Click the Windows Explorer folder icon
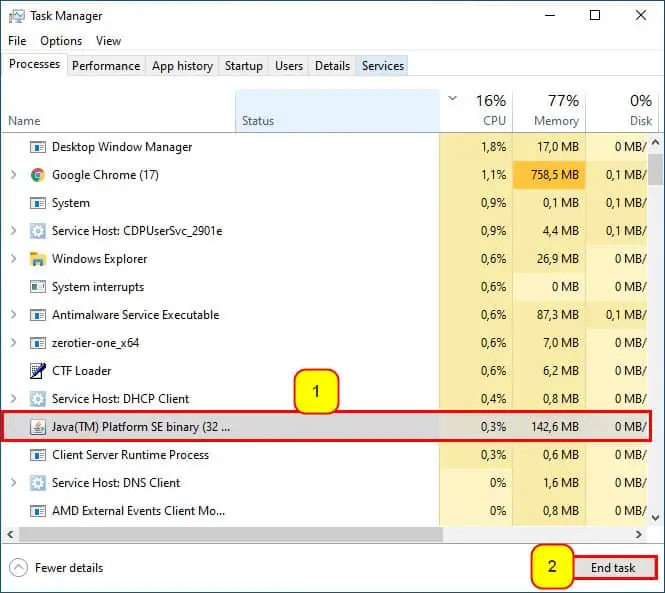The height and width of the screenshot is (593, 665). coord(38,259)
